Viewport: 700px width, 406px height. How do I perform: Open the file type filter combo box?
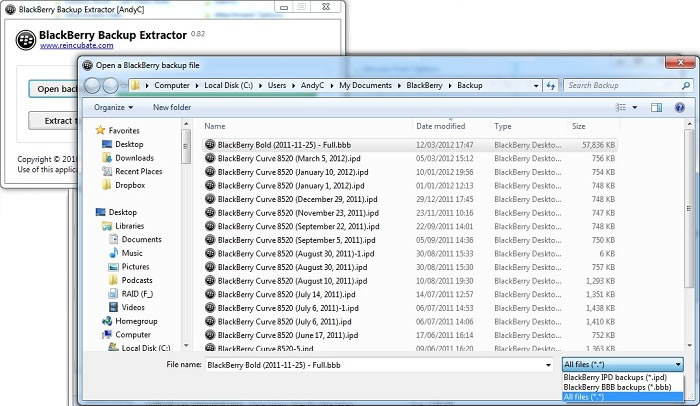point(623,364)
